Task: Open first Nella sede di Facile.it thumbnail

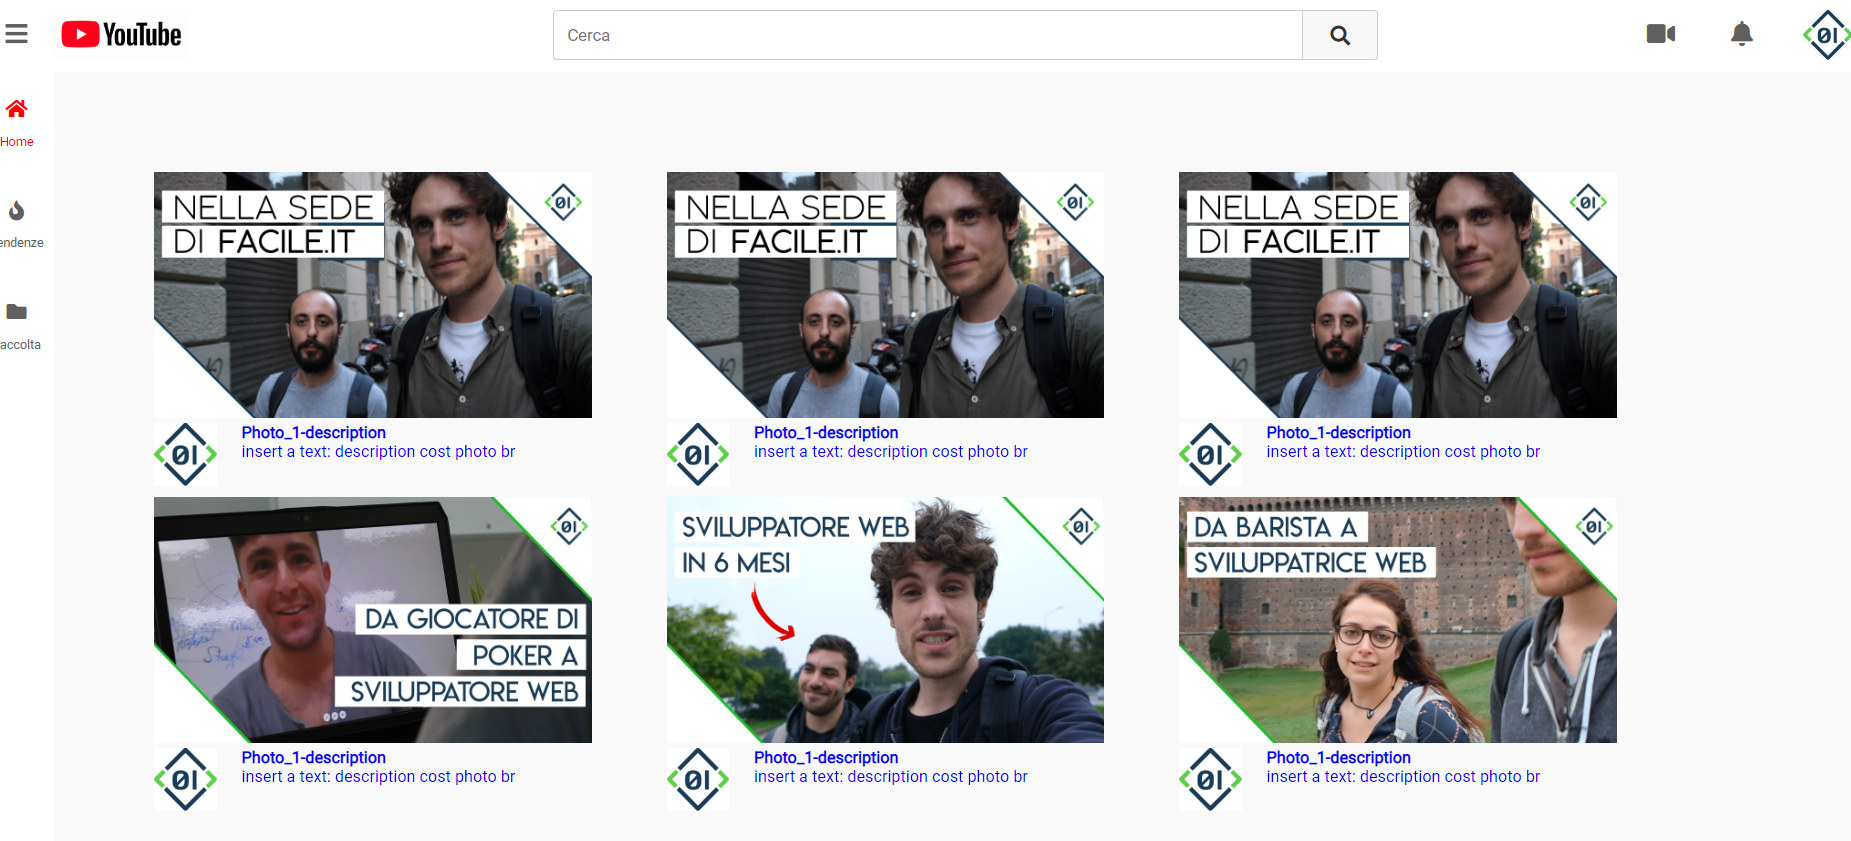Action: tap(373, 295)
